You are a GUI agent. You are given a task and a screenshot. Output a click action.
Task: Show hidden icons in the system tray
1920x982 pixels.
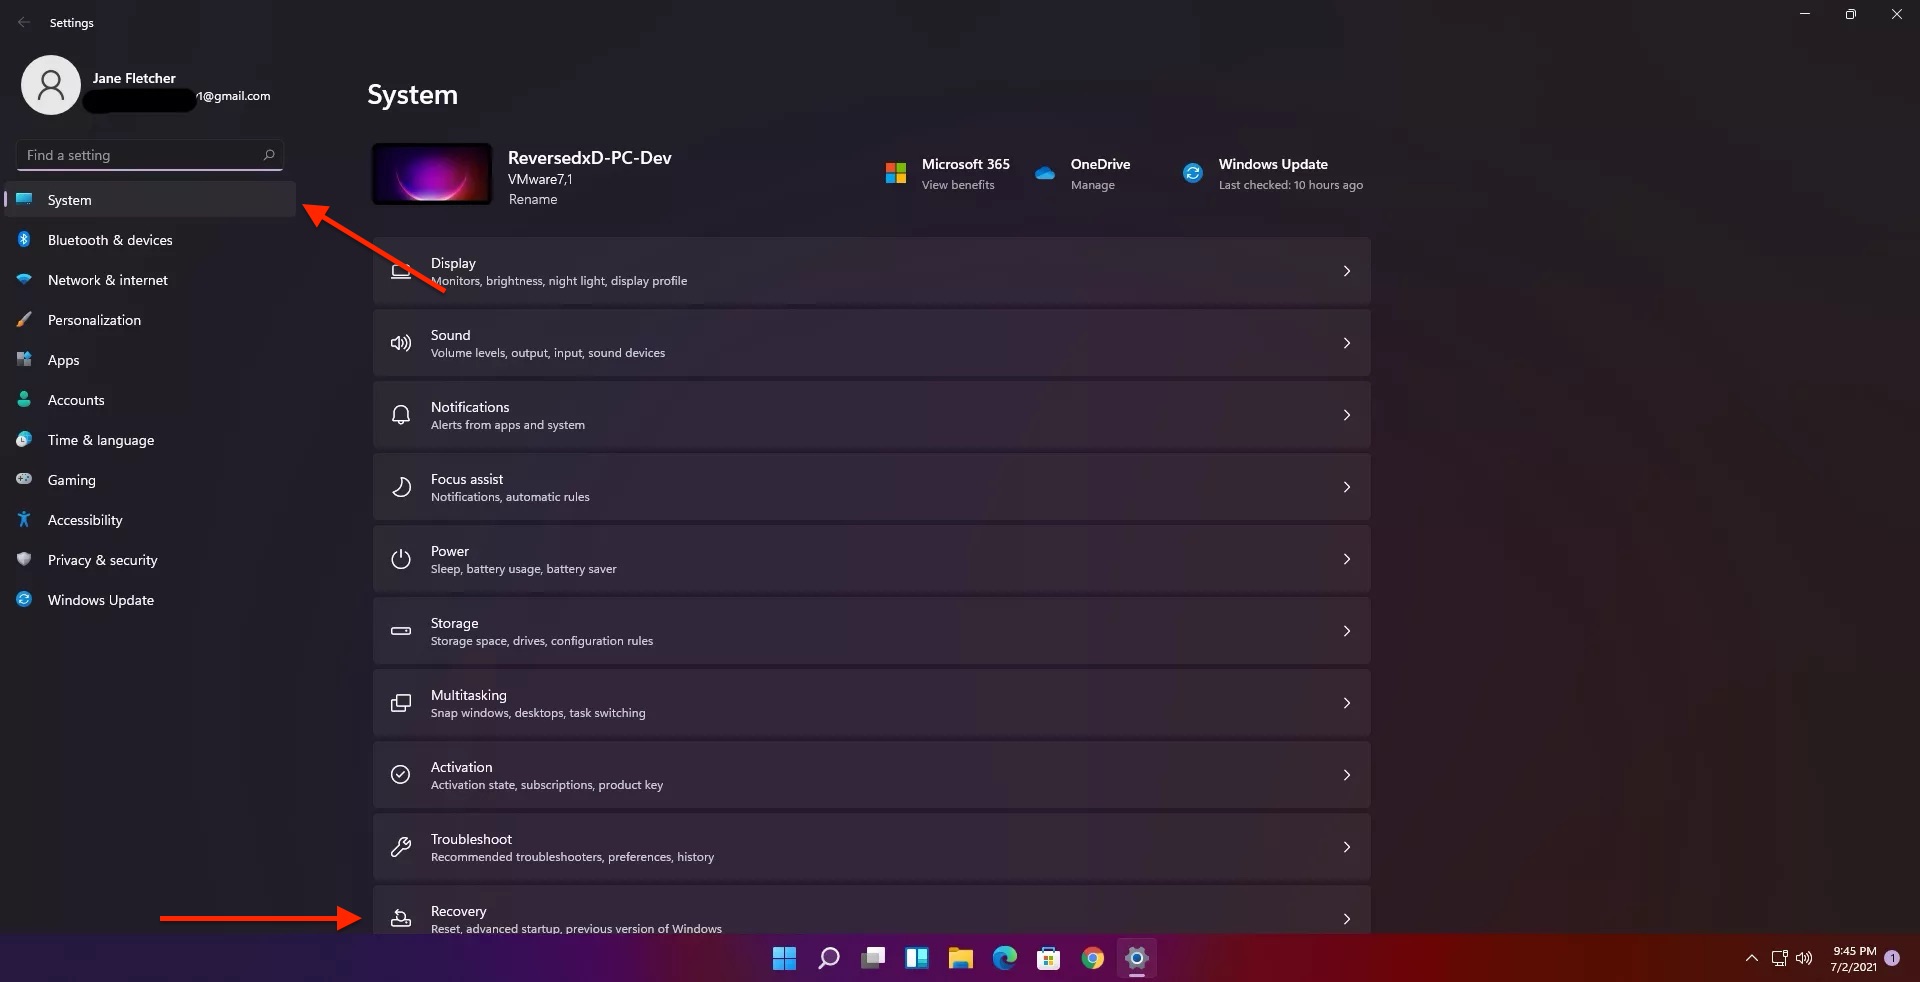pos(1751,959)
